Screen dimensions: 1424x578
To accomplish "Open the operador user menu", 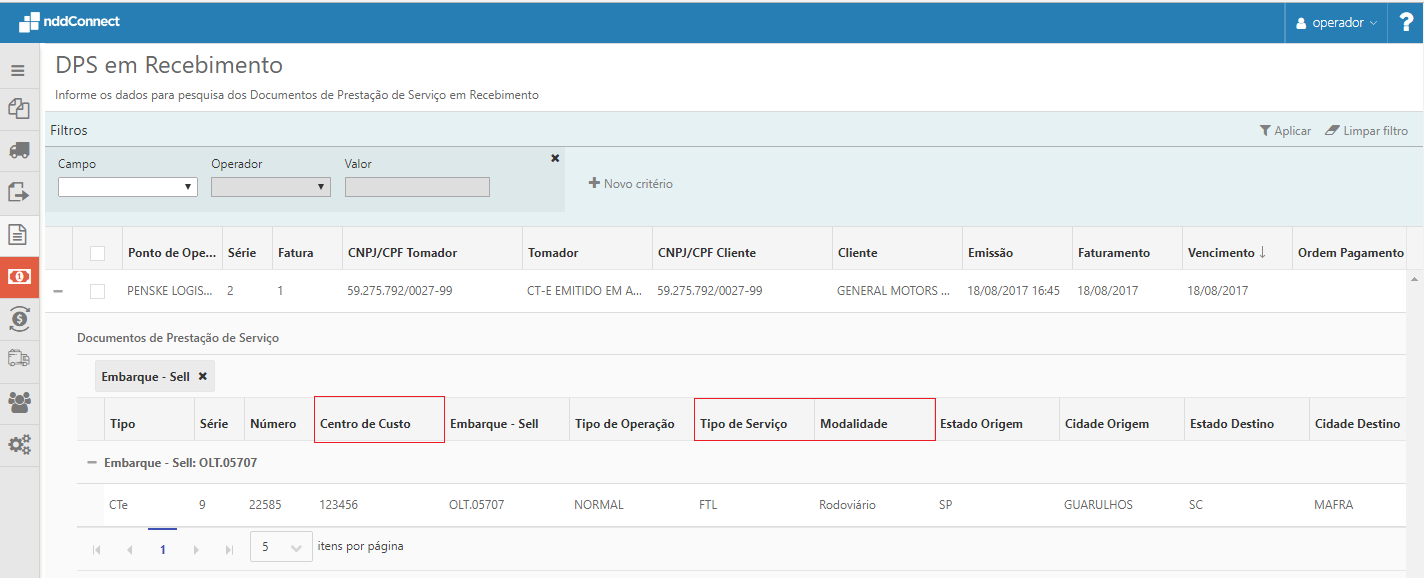I will [x=1335, y=22].
